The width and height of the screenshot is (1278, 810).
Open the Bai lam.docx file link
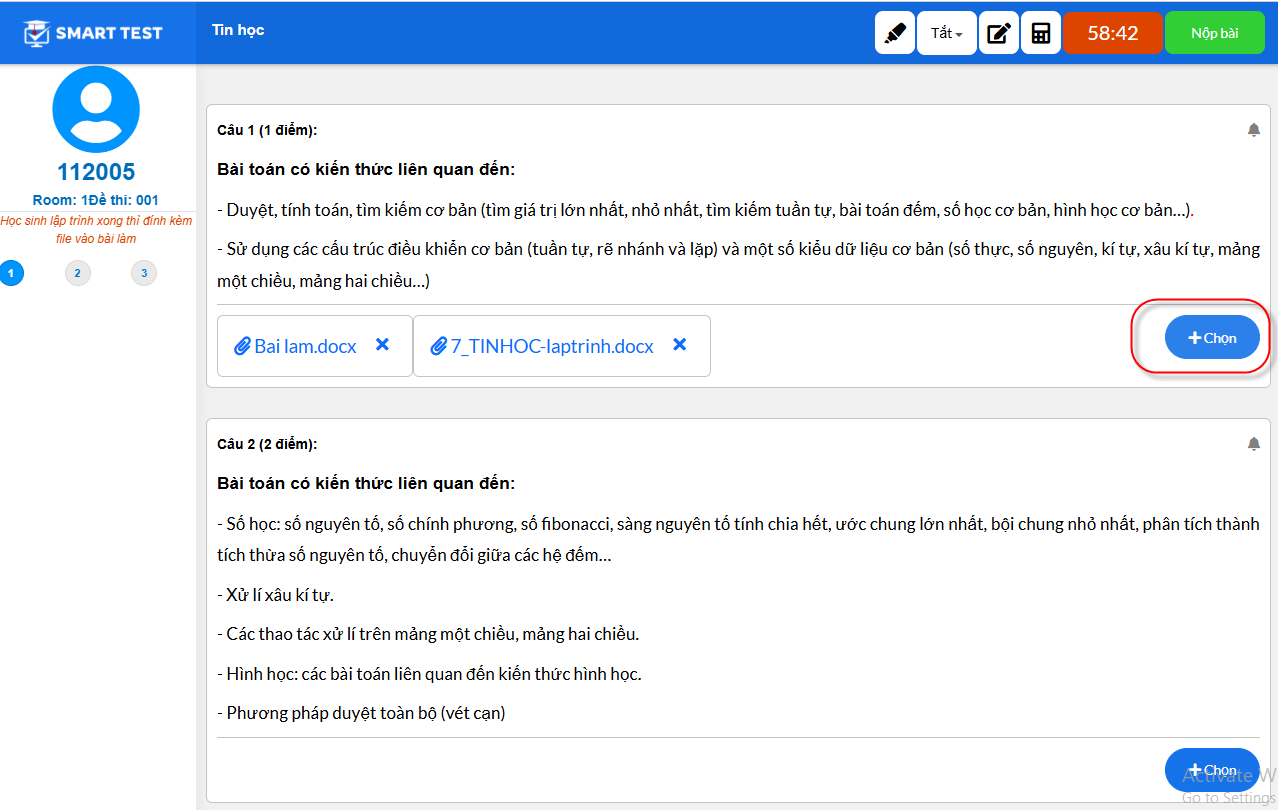(x=296, y=346)
